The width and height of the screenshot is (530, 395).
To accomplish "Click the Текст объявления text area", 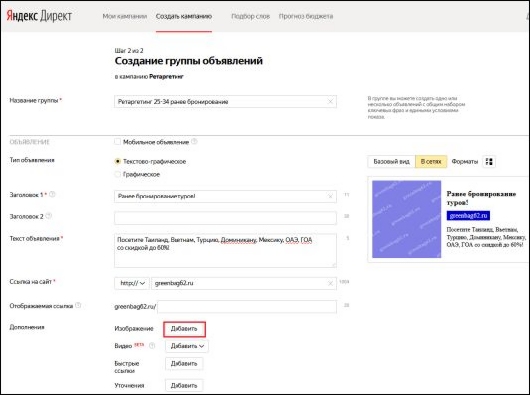I will 225,250.
